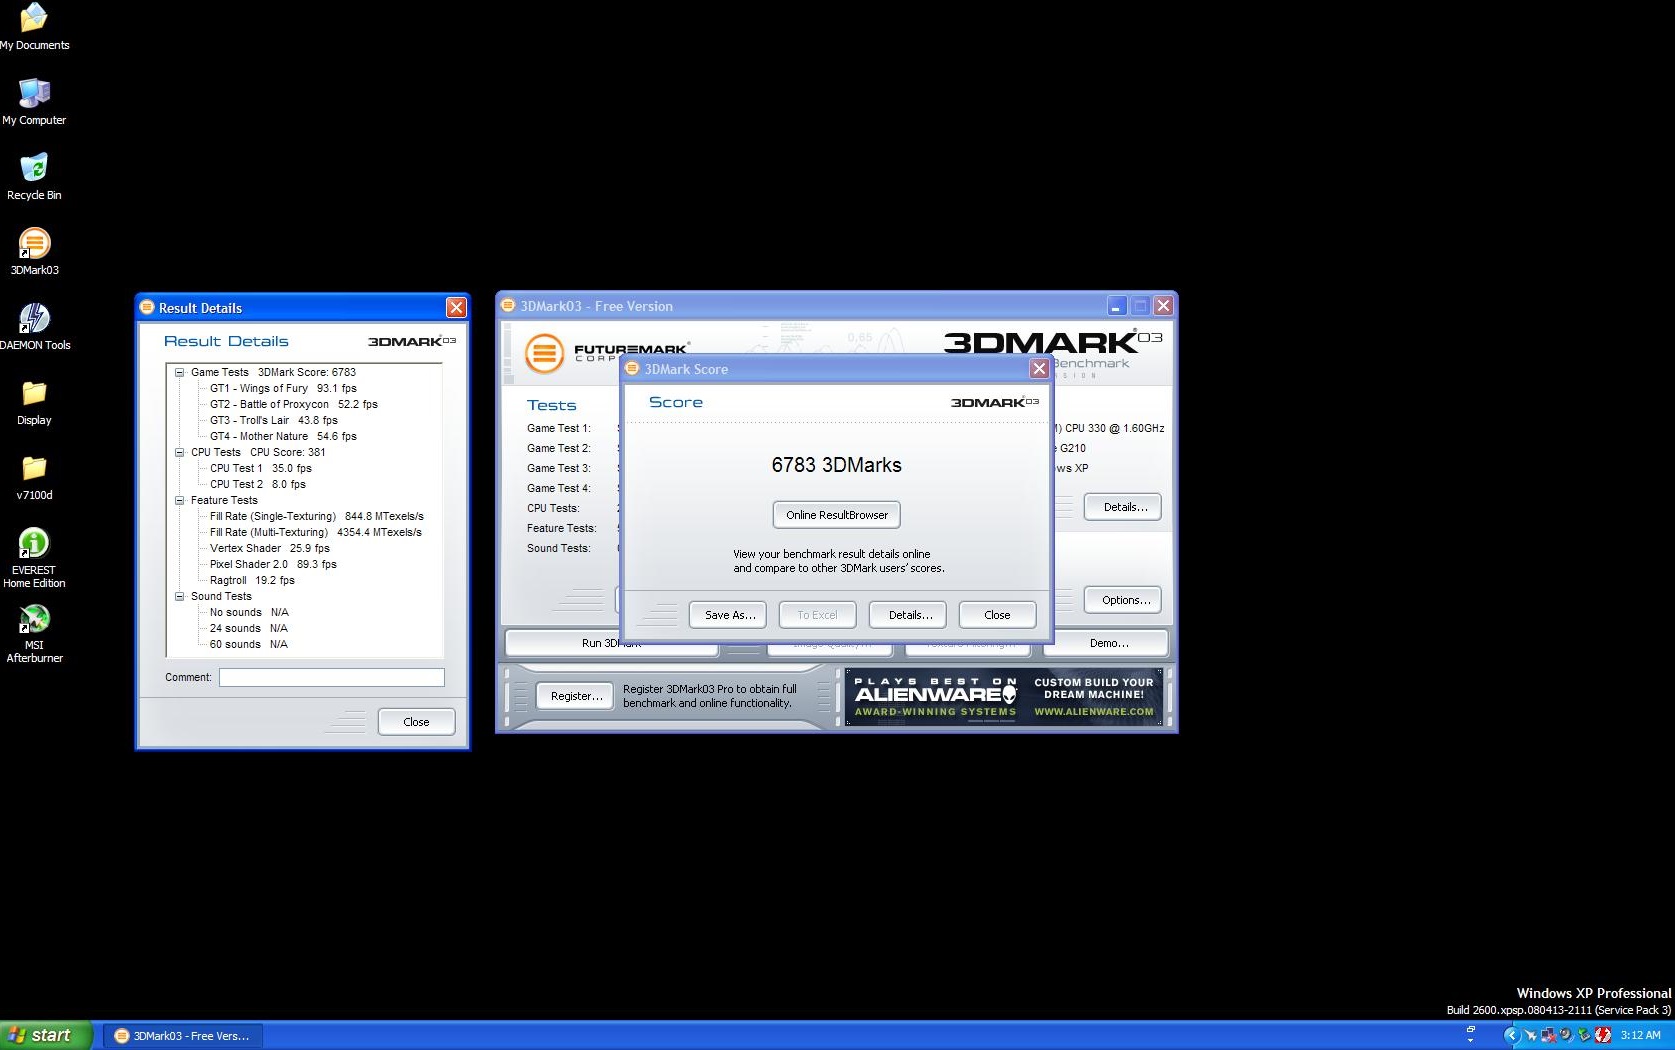1675x1050 pixels.
Task: Click the 6783 3DMarks score text
Action: coord(837,465)
